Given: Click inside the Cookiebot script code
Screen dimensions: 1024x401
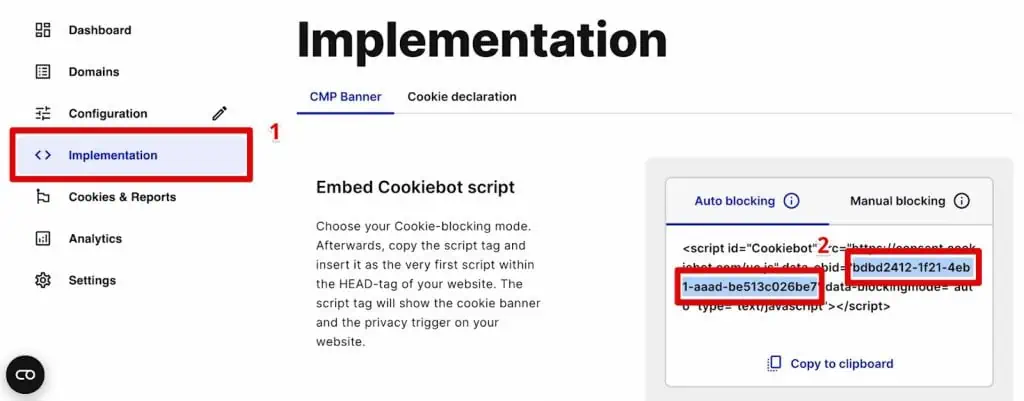Looking at the screenshot, I should [x=828, y=277].
